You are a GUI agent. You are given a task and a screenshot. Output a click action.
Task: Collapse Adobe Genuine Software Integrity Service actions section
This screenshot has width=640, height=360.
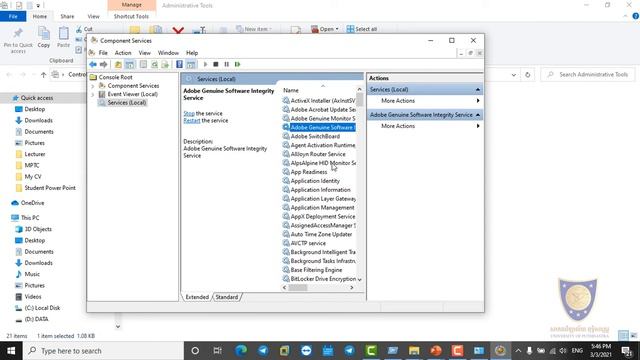(x=478, y=115)
